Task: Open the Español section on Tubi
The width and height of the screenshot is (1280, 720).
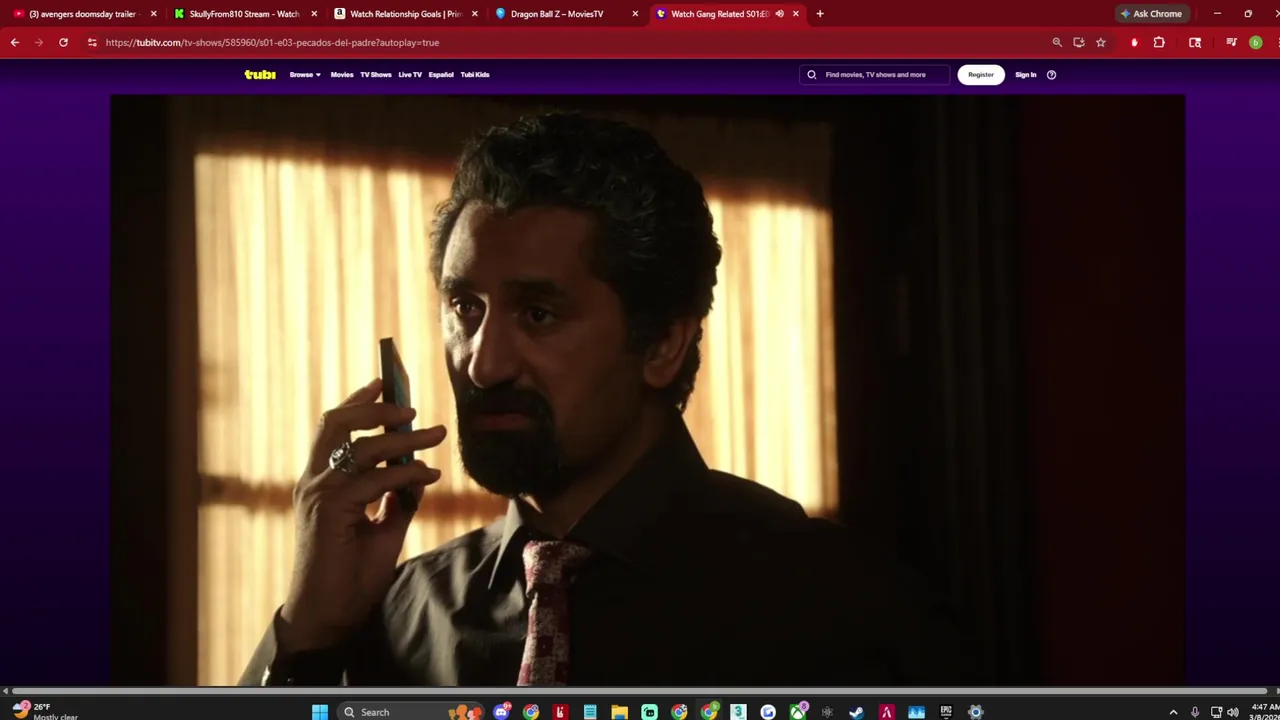Action: pos(441,74)
